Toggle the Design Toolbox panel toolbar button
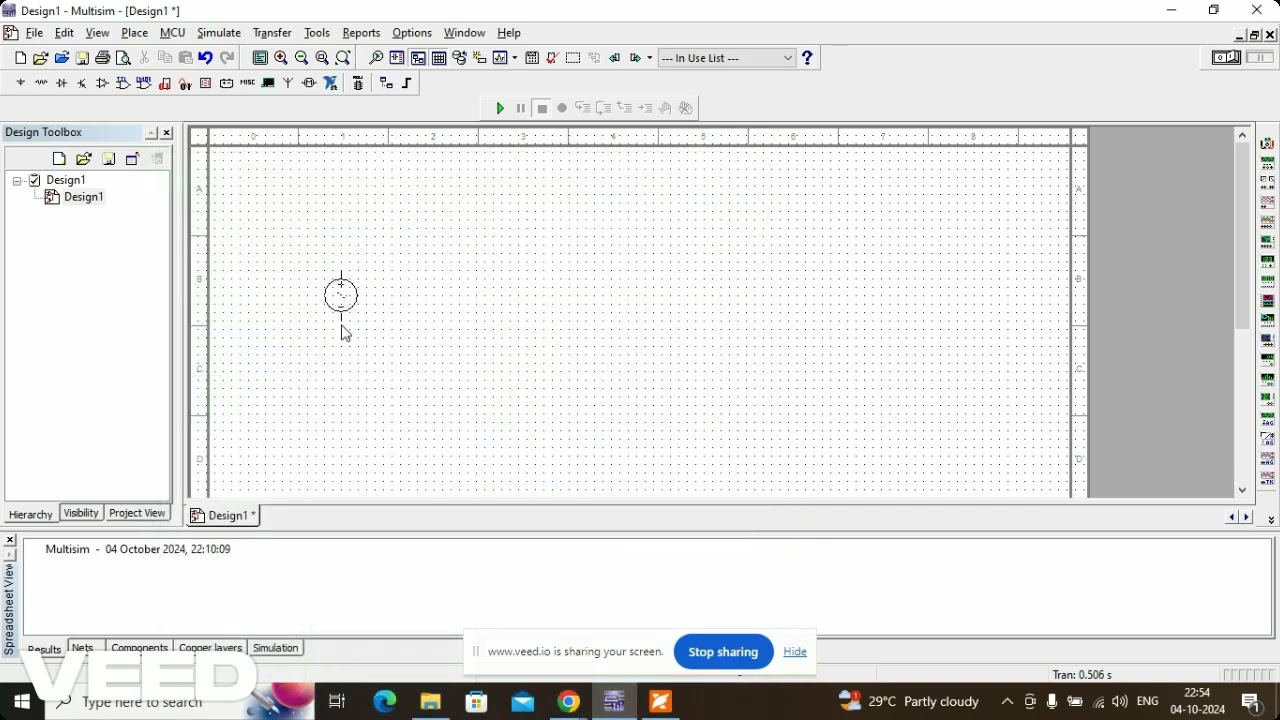1280x720 pixels. [418, 58]
